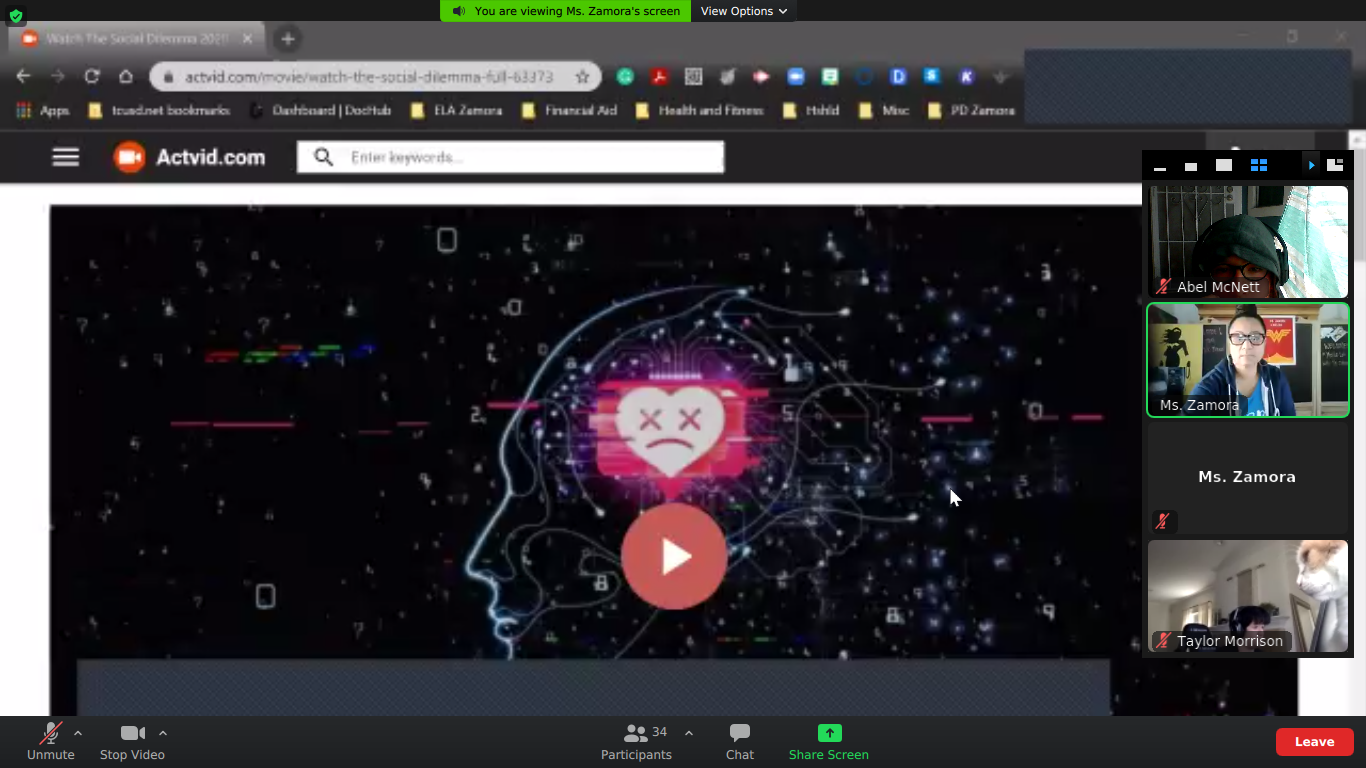The width and height of the screenshot is (1366, 768).
Task: Open the ELA Zamora bookmarks folder
Action: [456, 111]
